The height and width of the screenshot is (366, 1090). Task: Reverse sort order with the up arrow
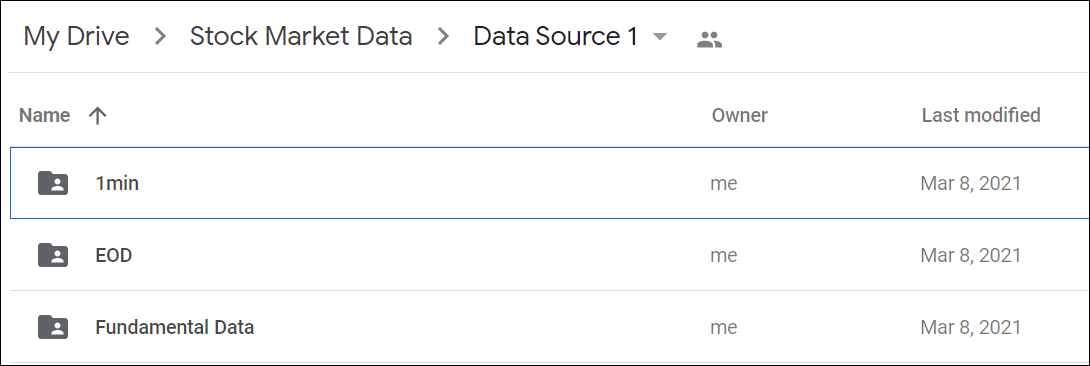[x=97, y=115]
